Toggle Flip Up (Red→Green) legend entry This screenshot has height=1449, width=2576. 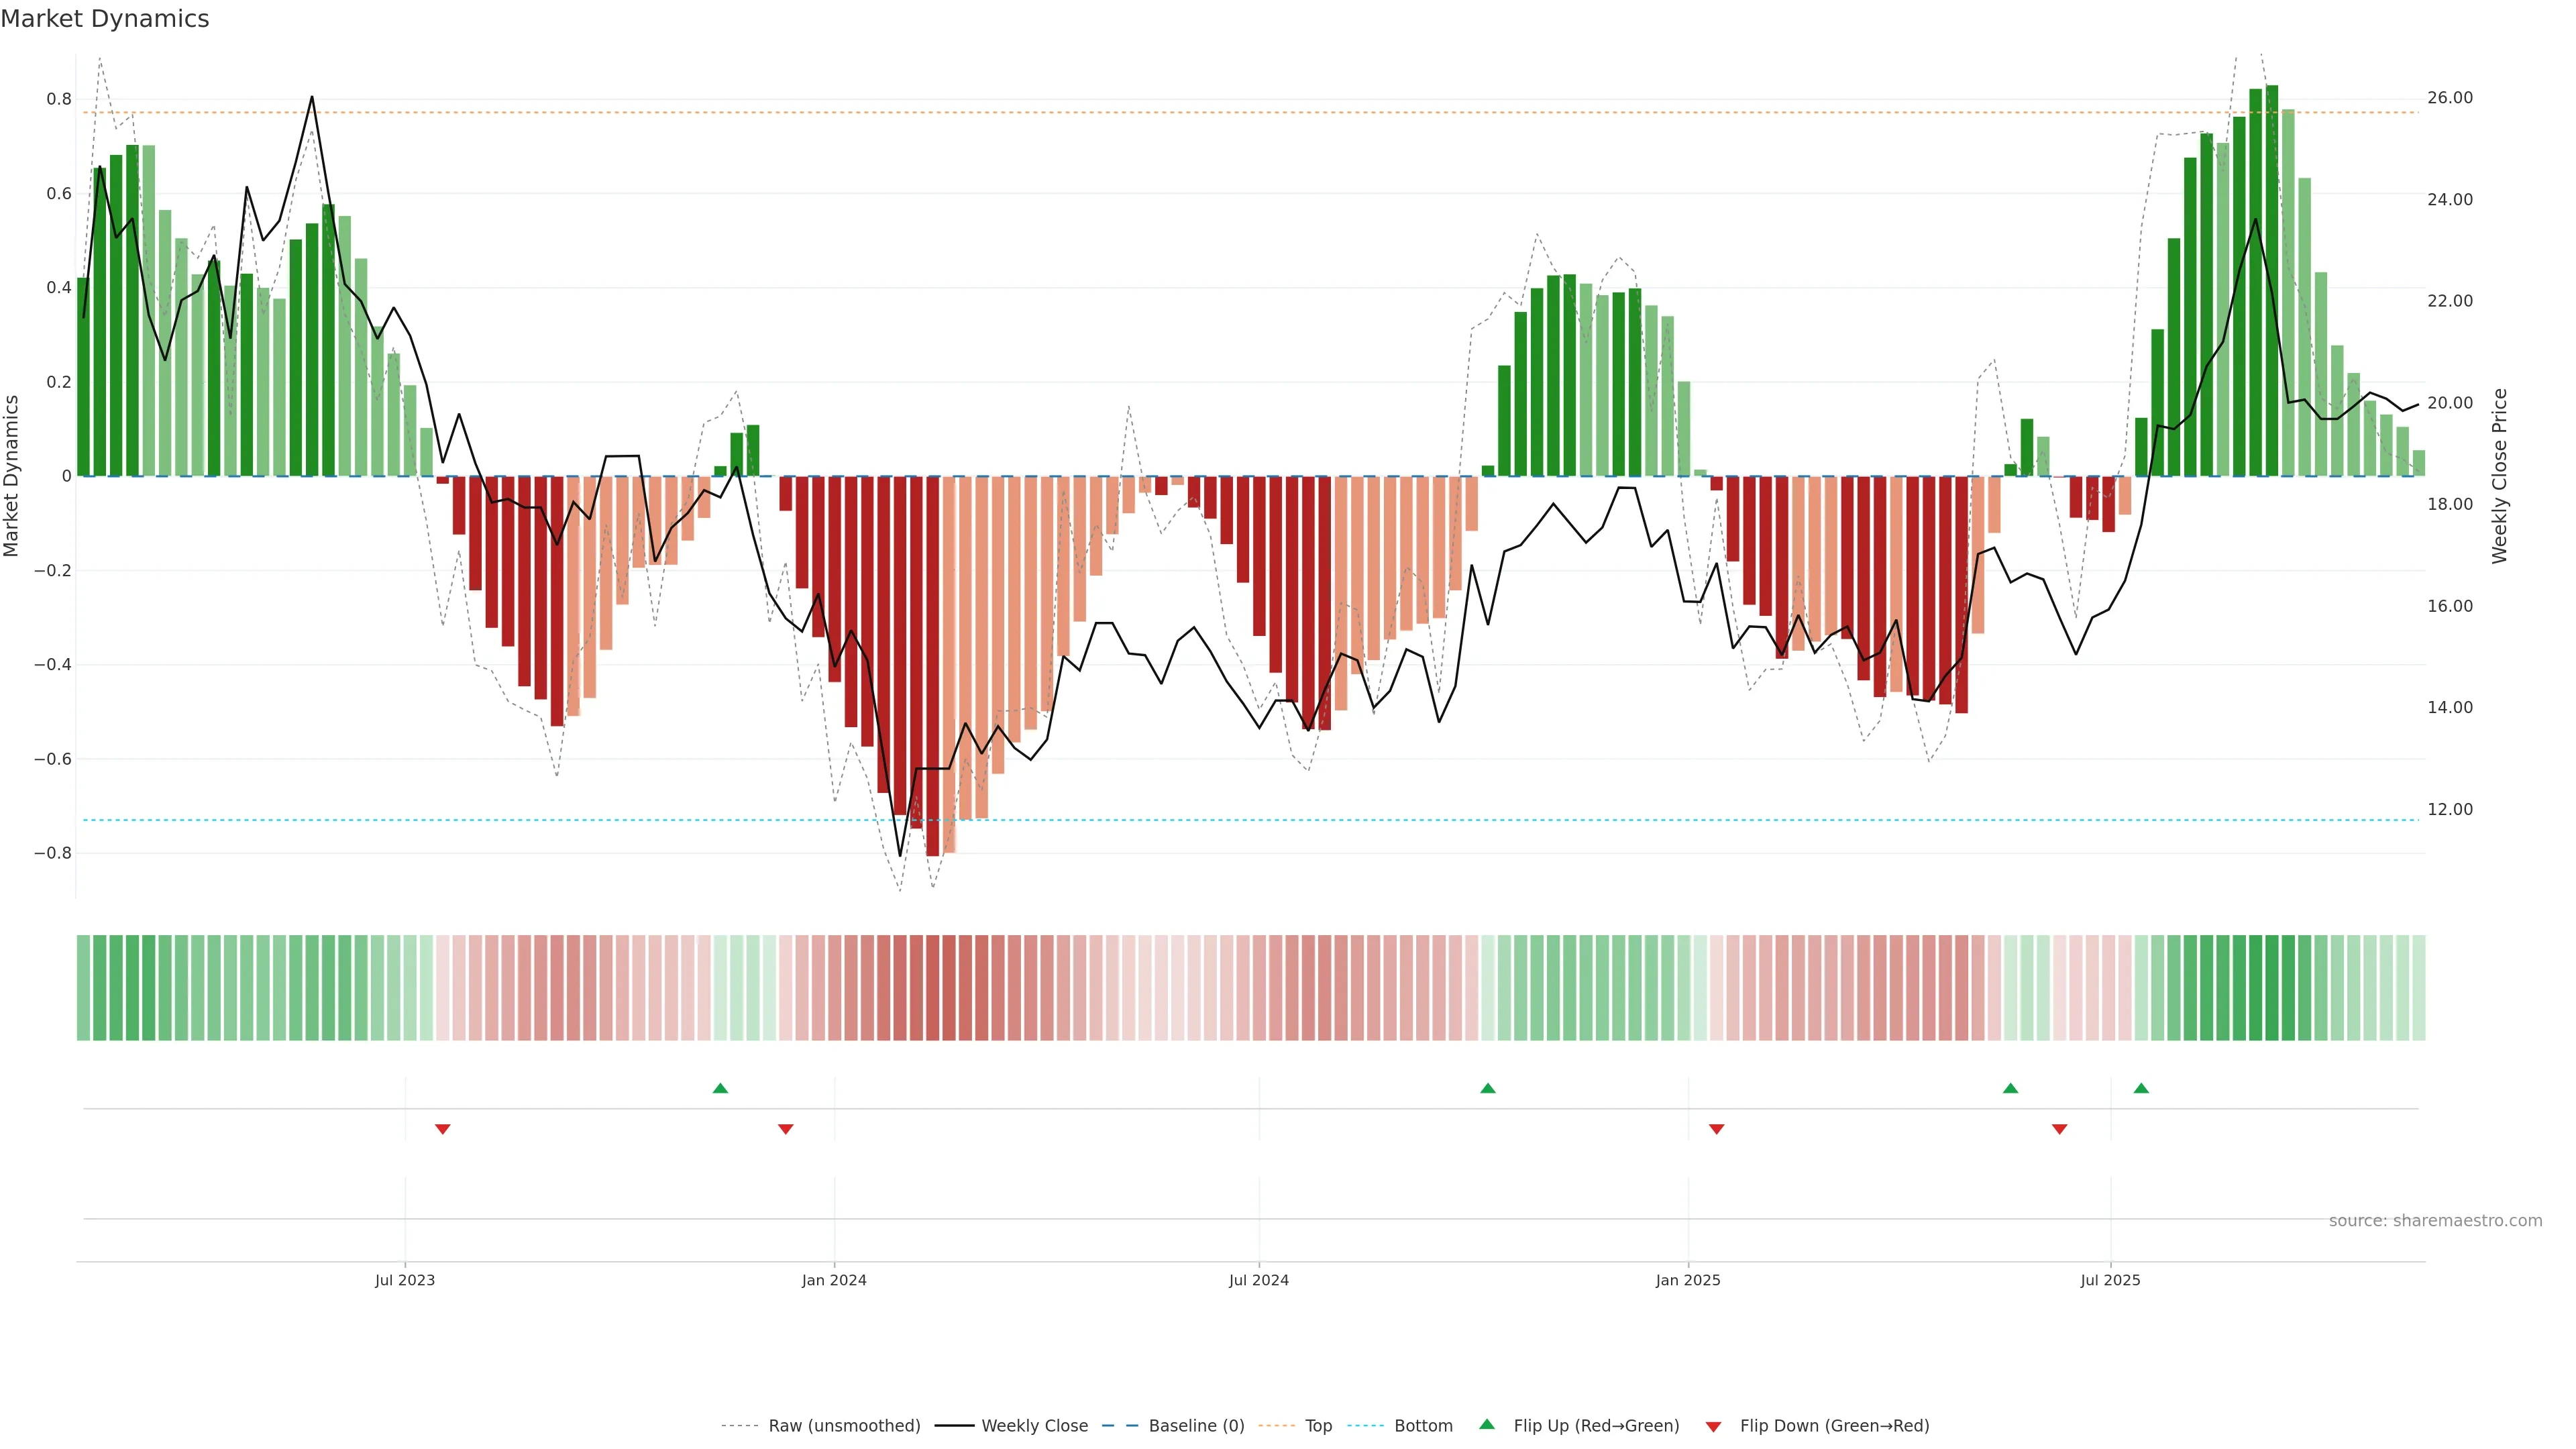(x=1596, y=1426)
